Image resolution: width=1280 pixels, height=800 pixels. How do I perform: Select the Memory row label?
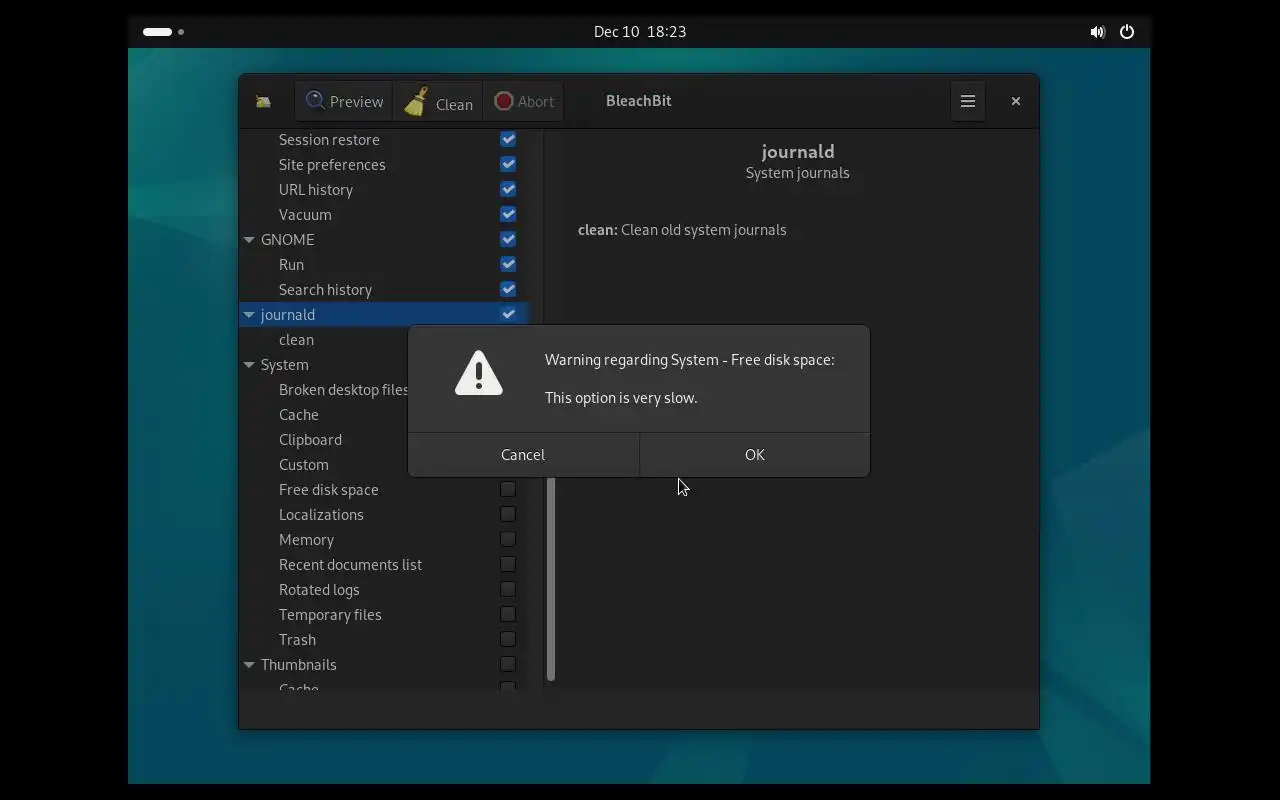tap(306, 539)
